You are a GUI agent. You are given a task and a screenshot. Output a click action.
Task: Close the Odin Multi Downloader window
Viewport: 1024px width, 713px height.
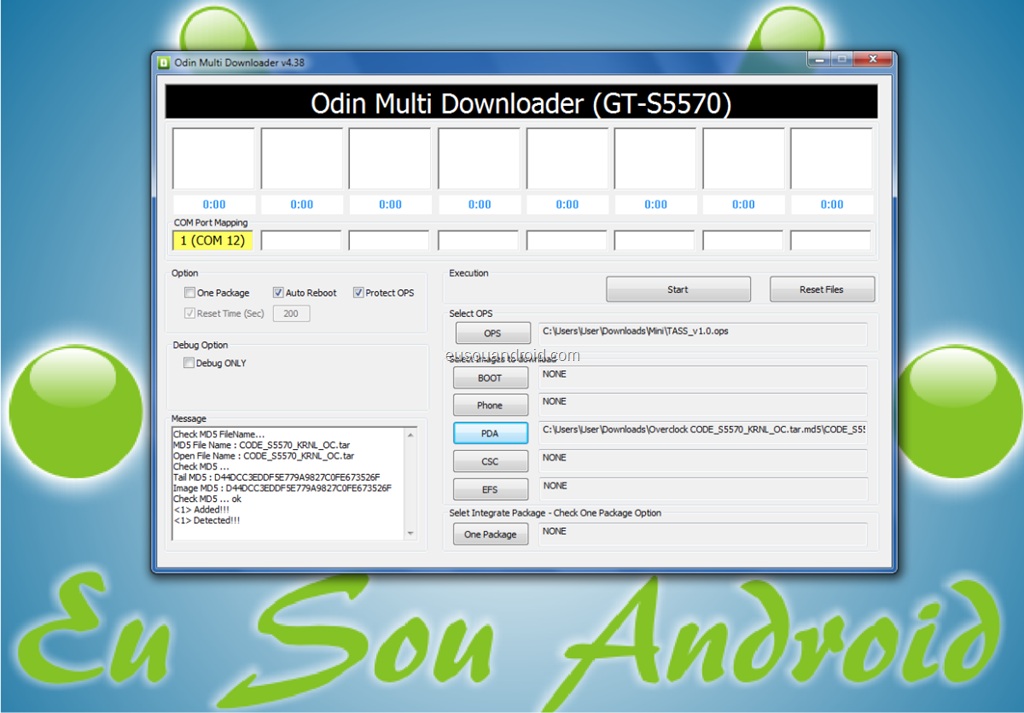[x=872, y=59]
